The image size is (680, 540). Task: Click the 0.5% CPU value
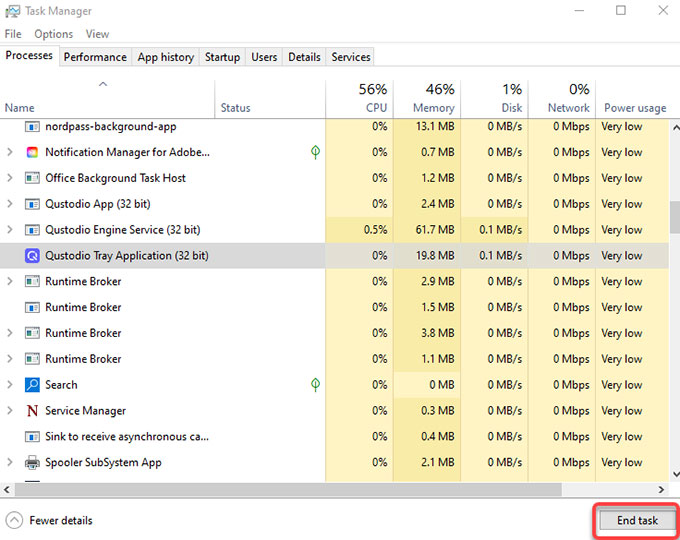click(x=376, y=230)
